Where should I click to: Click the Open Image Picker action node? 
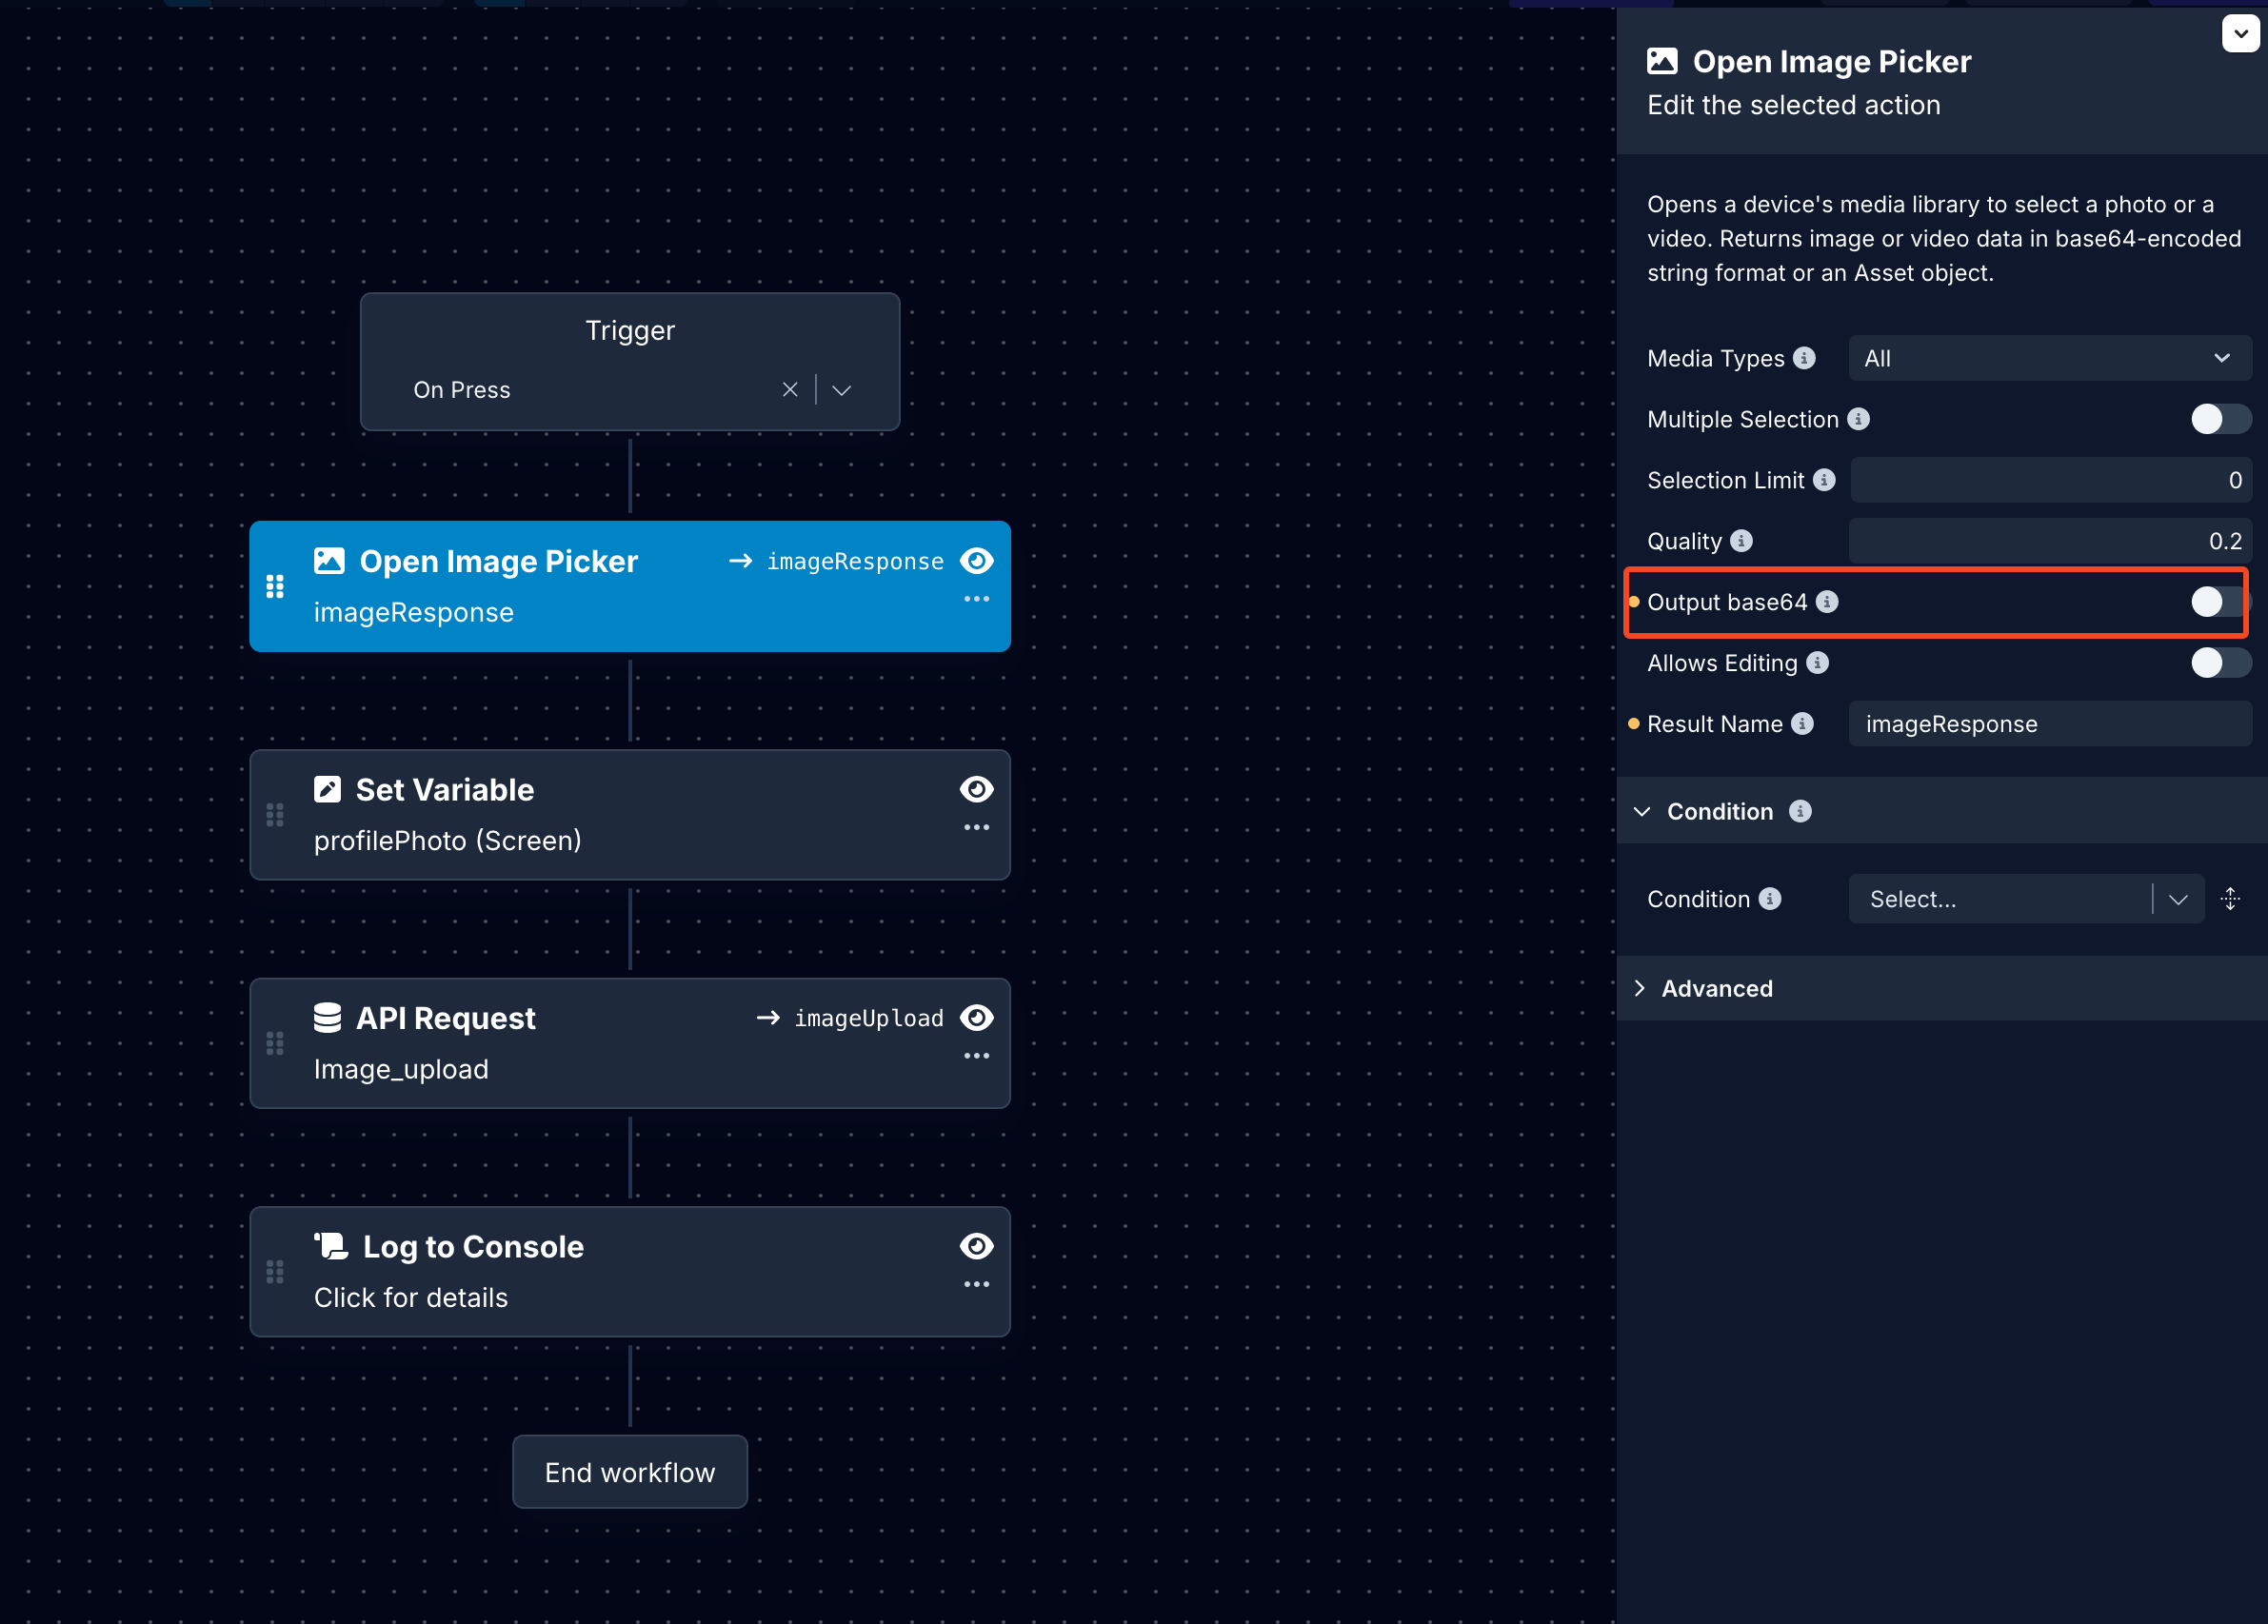tap(630, 587)
